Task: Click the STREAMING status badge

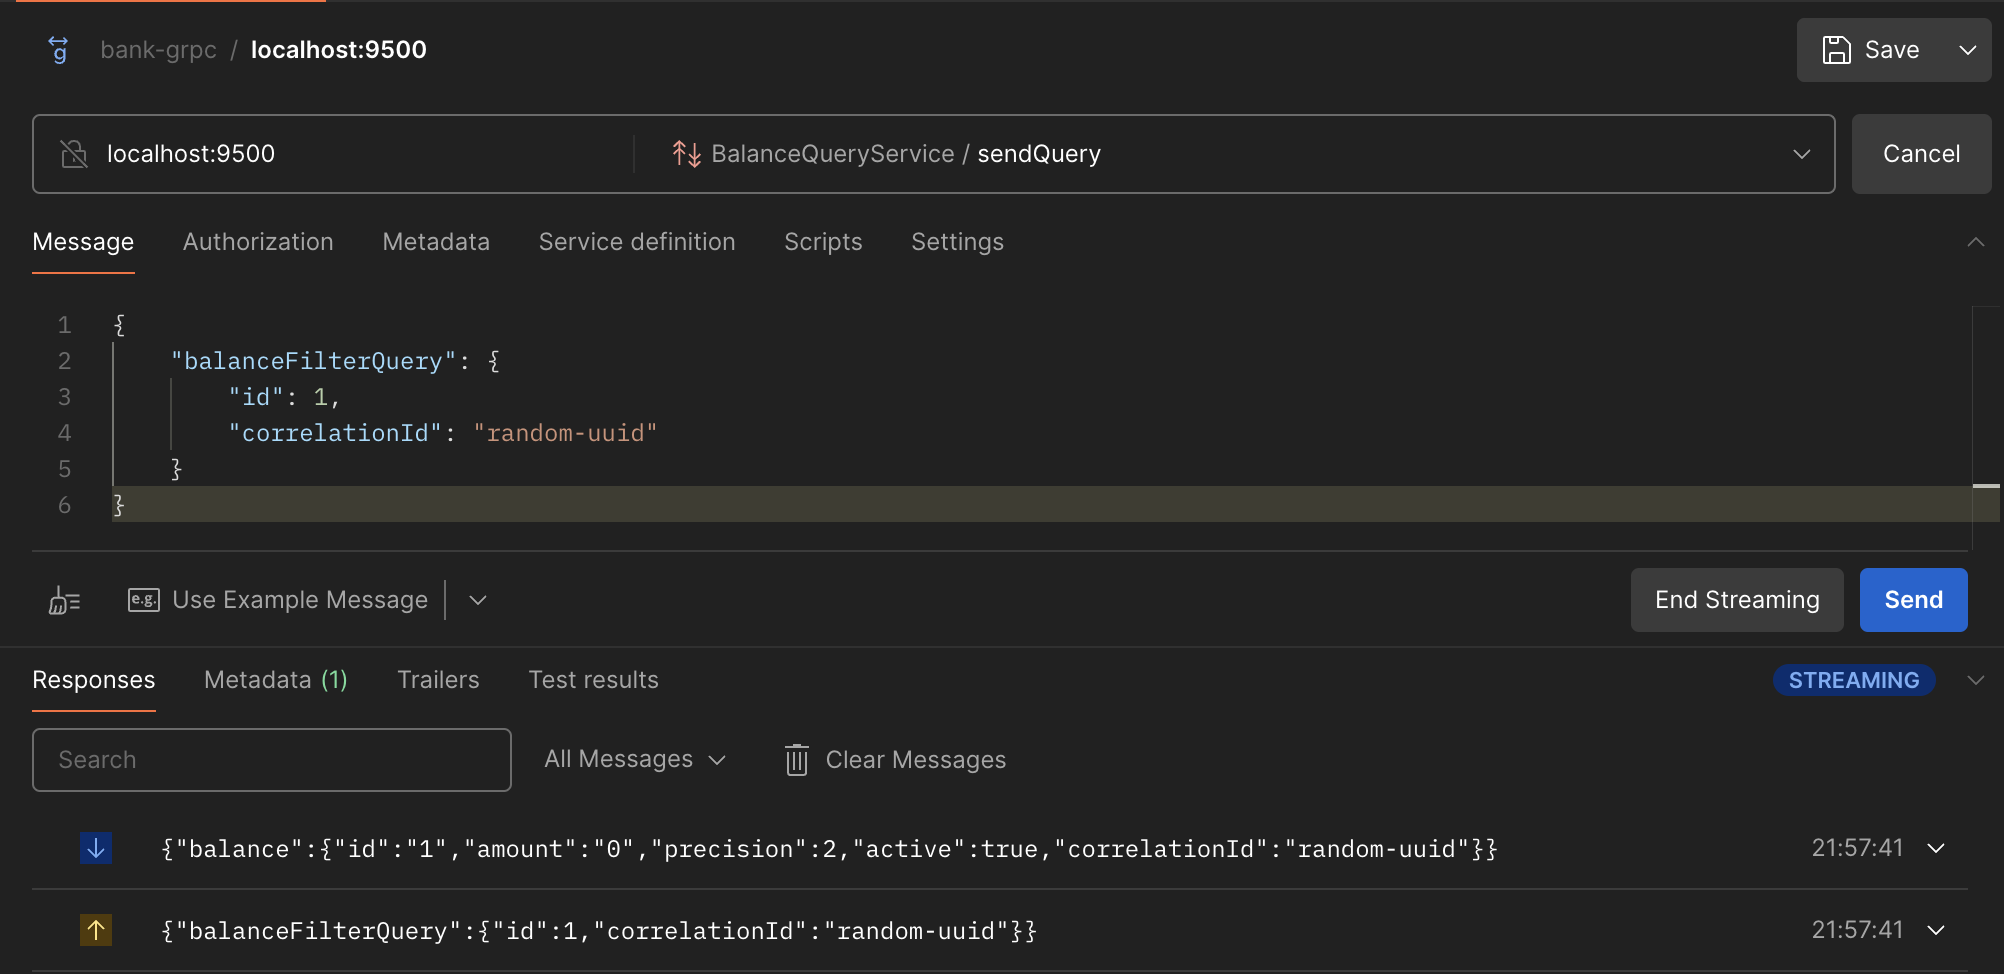Action: (x=1854, y=680)
